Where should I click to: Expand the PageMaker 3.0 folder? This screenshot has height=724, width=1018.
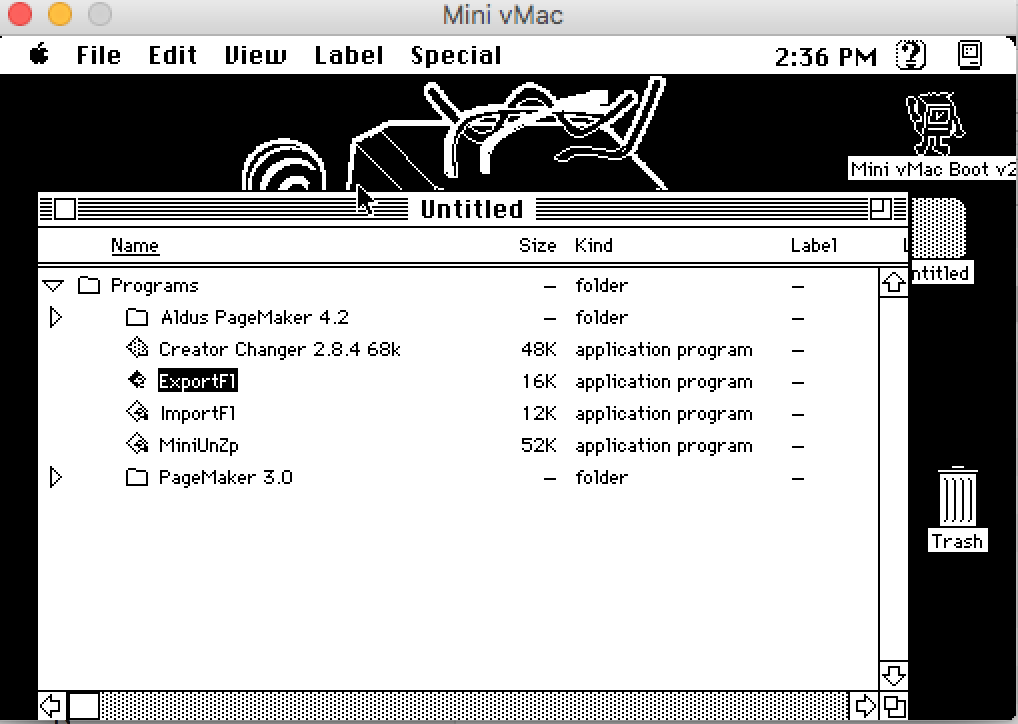[55, 478]
